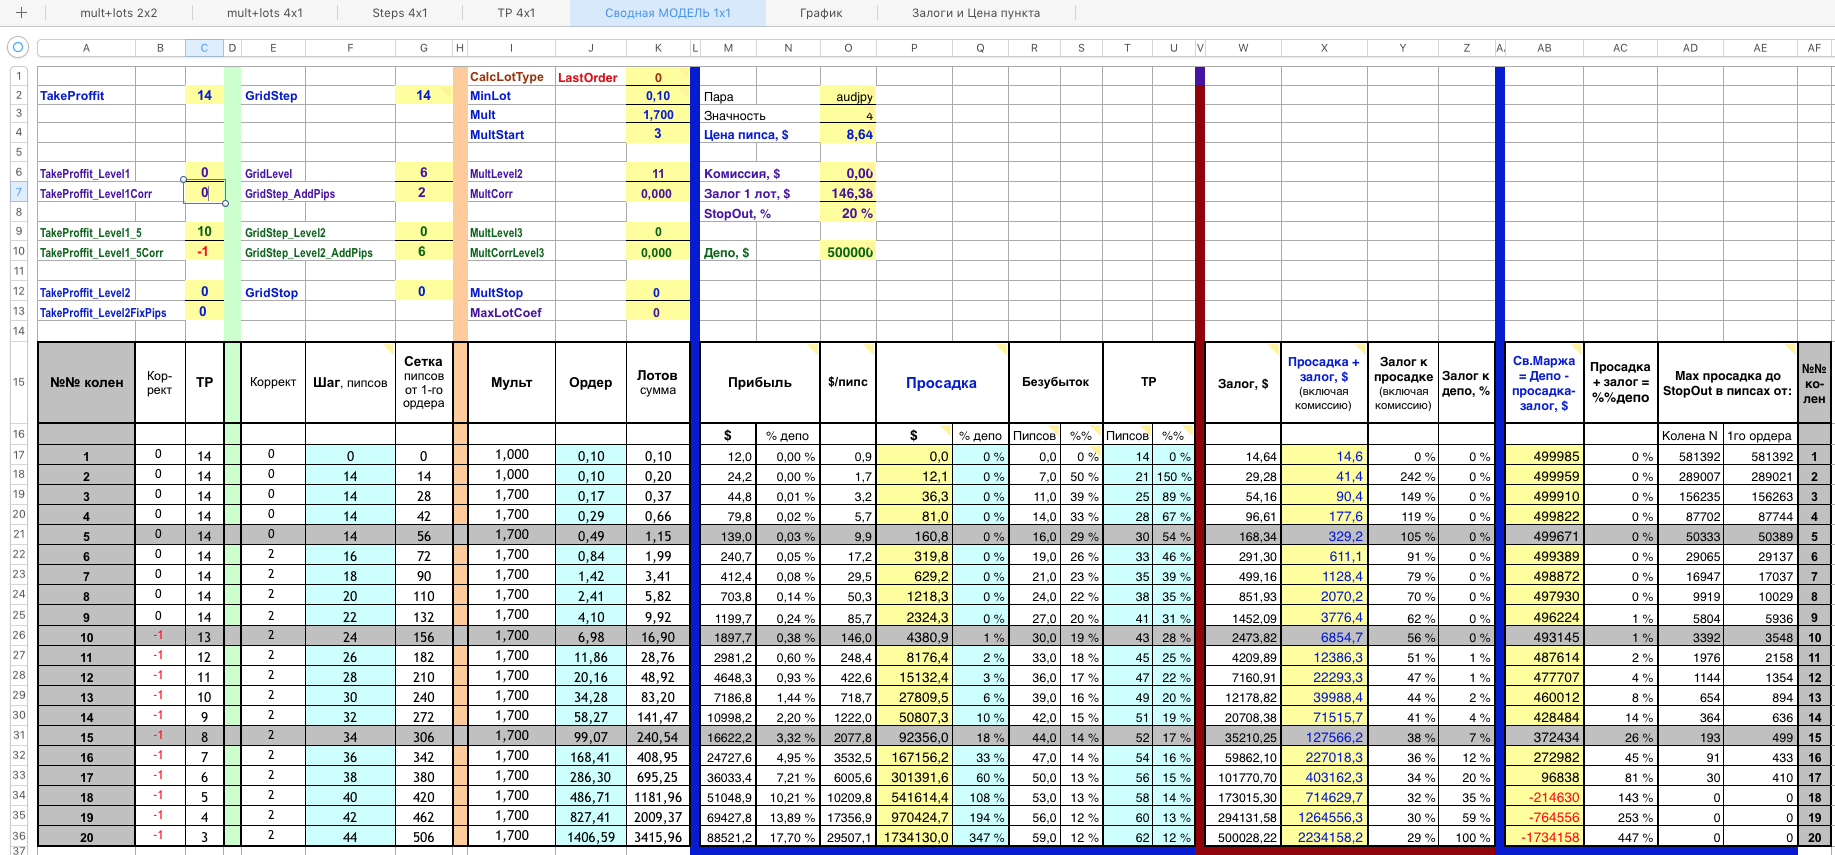
Task: Click the Мульт header cell
Action: pos(511,382)
